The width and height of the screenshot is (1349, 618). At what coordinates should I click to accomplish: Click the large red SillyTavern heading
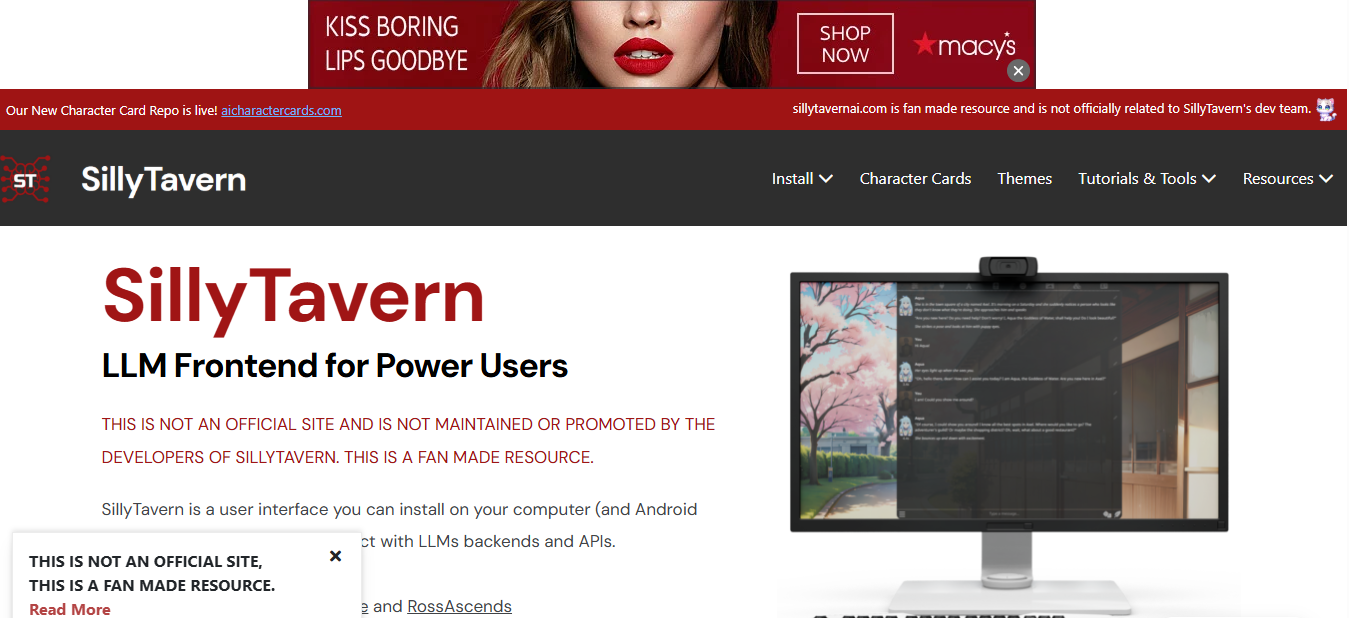tap(293, 296)
